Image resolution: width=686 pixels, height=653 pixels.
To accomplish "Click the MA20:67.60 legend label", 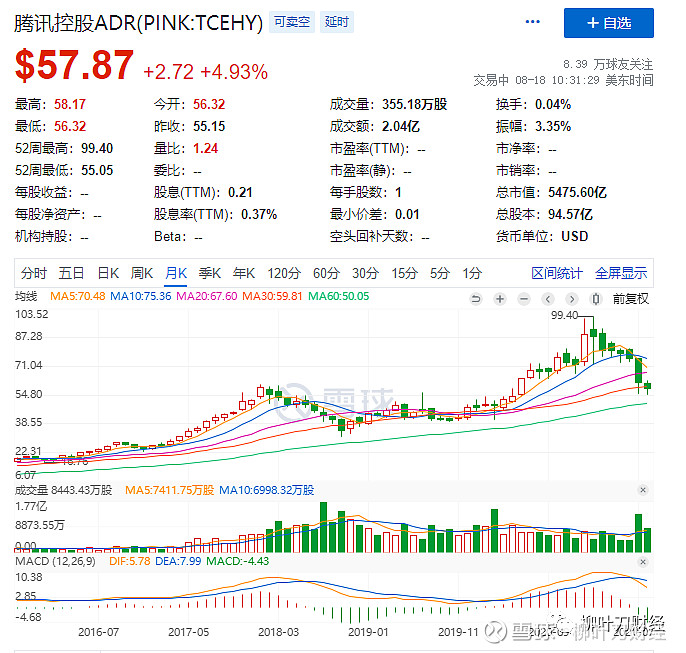I will coord(206,296).
